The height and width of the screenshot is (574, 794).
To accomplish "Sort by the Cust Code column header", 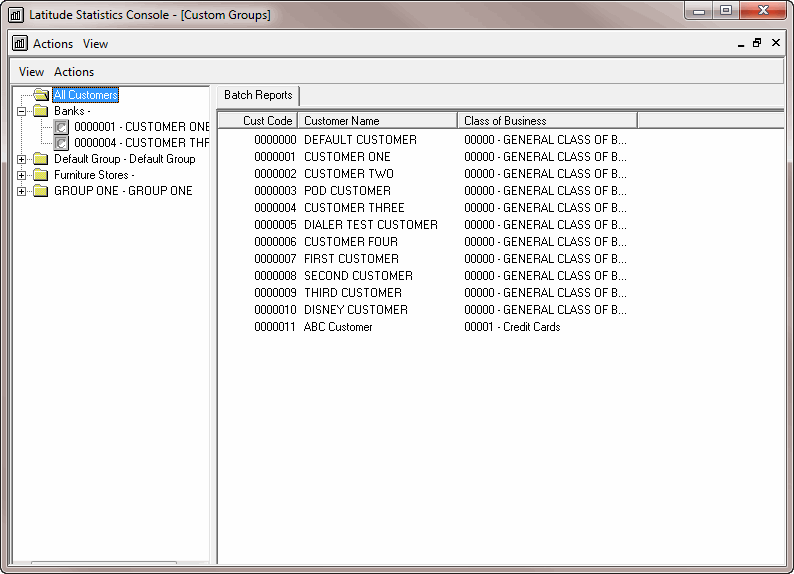I will click(258, 120).
